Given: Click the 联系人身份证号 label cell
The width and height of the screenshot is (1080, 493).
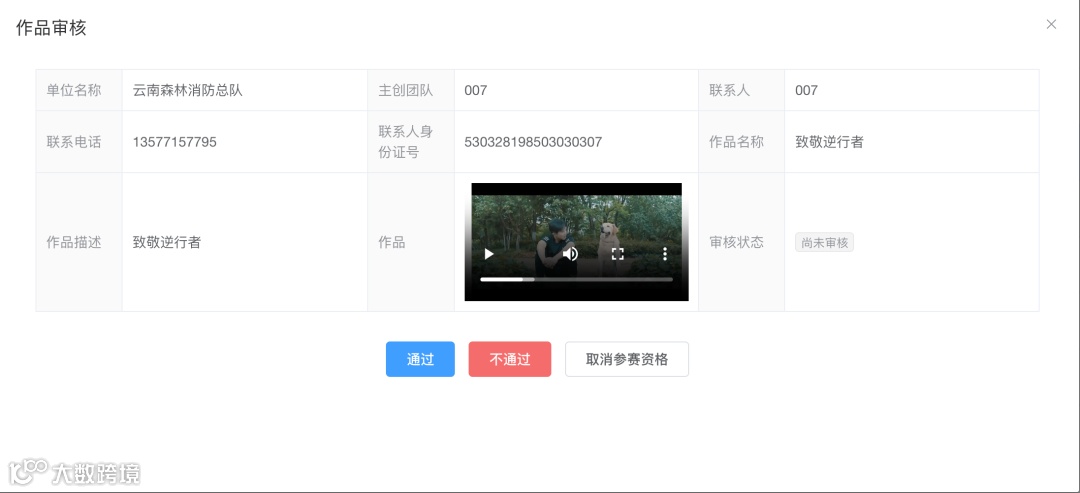Looking at the screenshot, I should pos(411,142).
